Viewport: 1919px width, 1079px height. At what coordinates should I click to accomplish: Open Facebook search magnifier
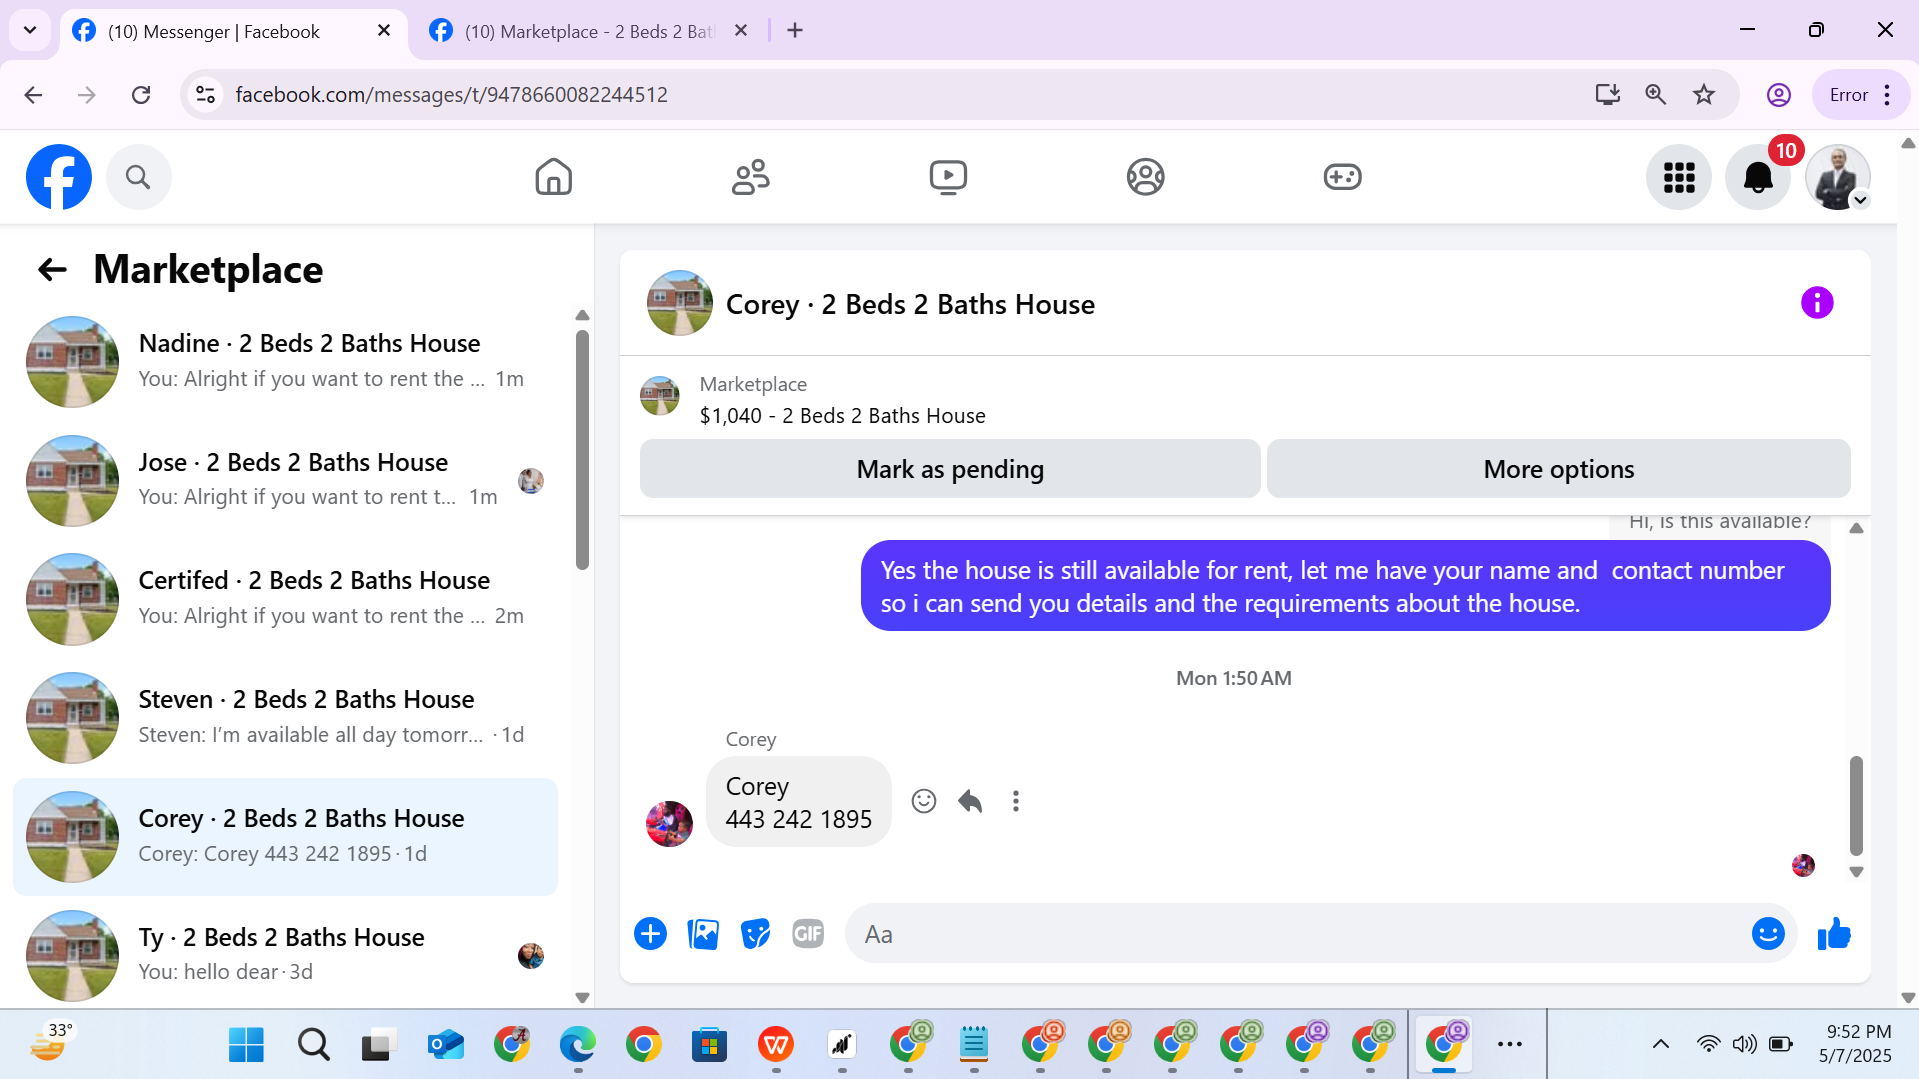[x=138, y=177]
